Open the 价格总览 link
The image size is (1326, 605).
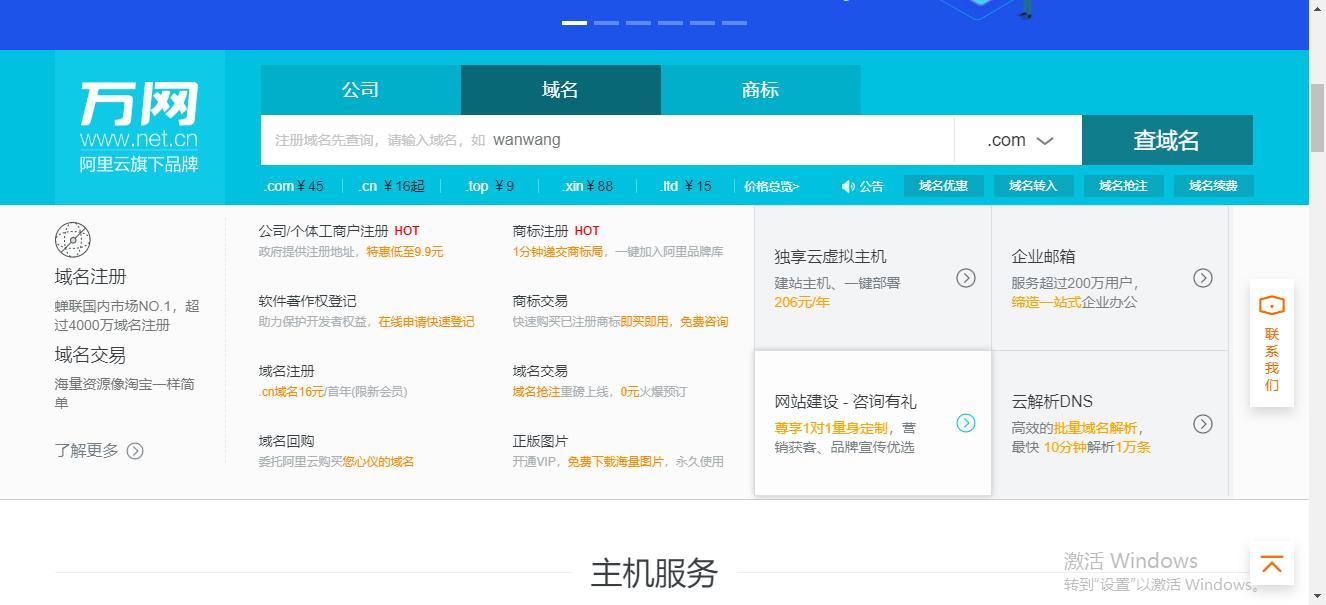tap(772, 185)
